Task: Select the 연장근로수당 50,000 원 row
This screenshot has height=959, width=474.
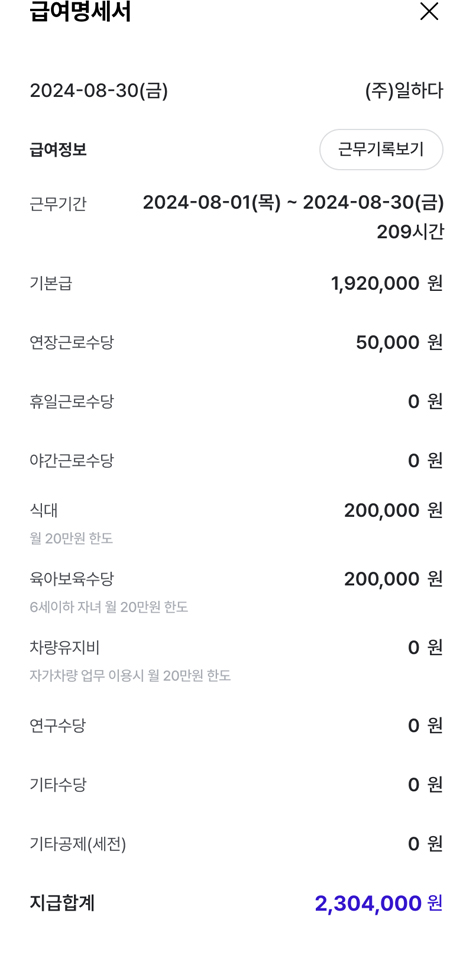Action: click(x=237, y=342)
